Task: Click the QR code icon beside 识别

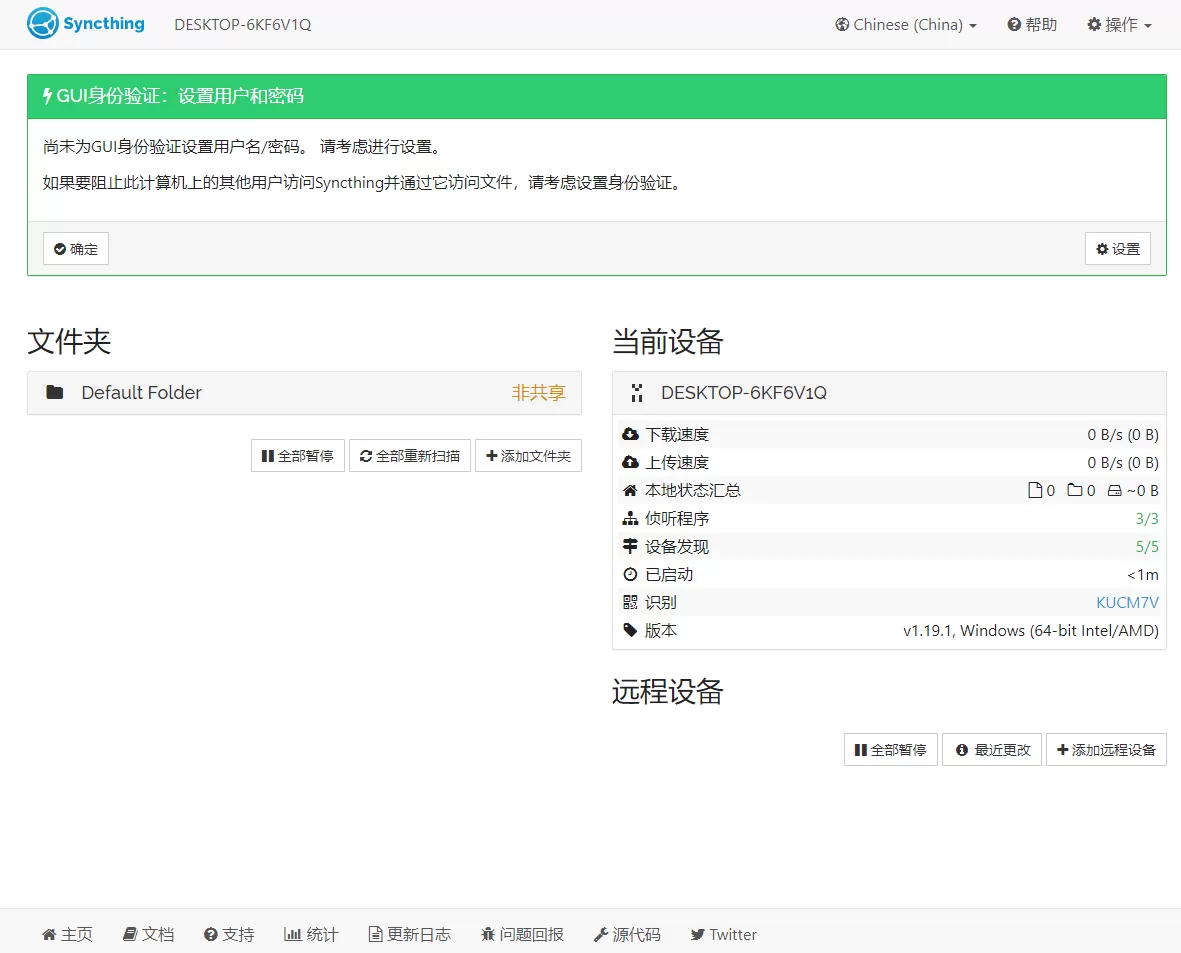Action: tap(630, 602)
